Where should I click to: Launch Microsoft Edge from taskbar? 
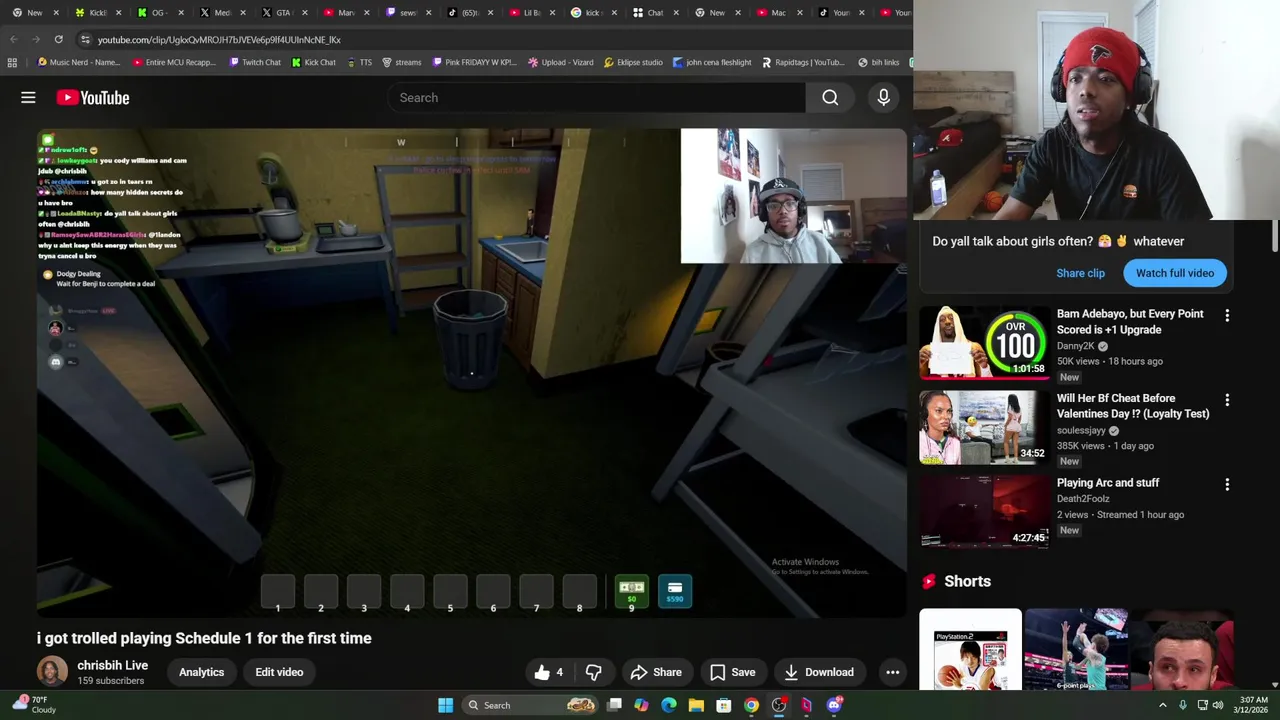(669, 705)
